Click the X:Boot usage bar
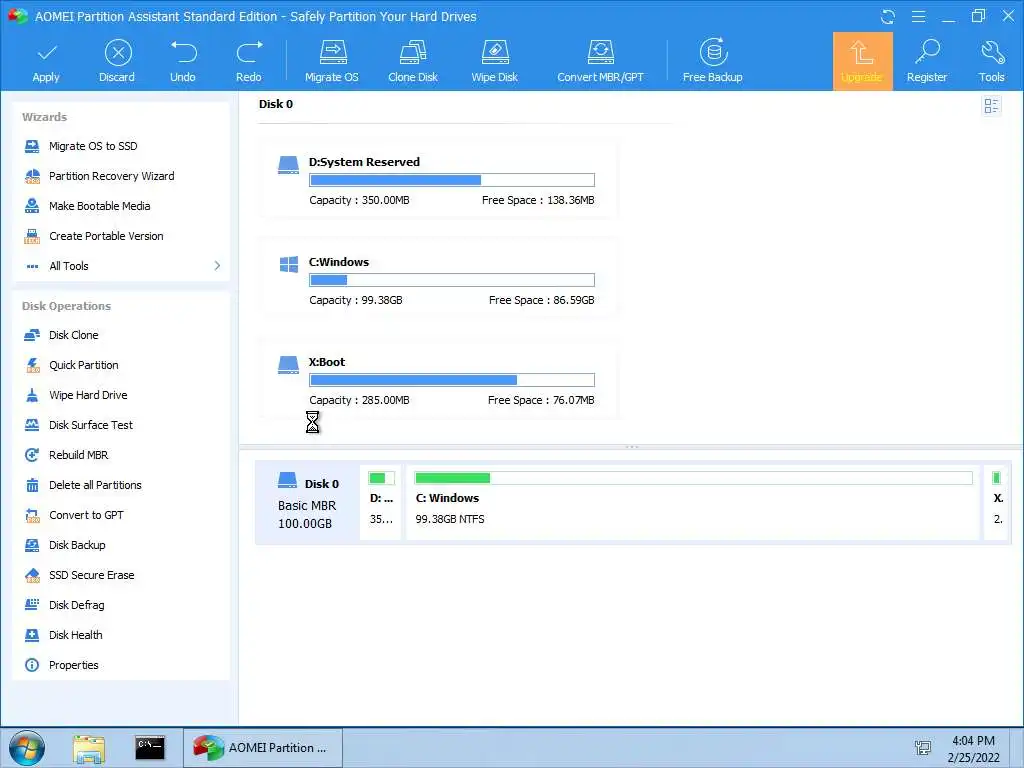Screen dimensions: 1024x768 tap(452, 380)
